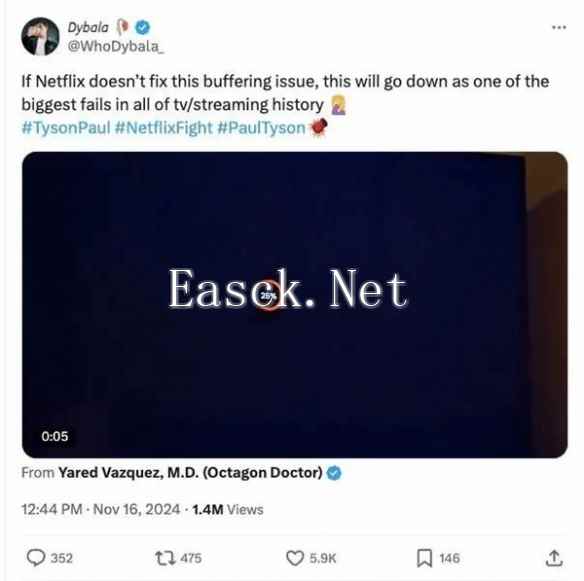Open the #TysonPaul hashtag
This screenshot has height=581, width=584.
(66, 128)
